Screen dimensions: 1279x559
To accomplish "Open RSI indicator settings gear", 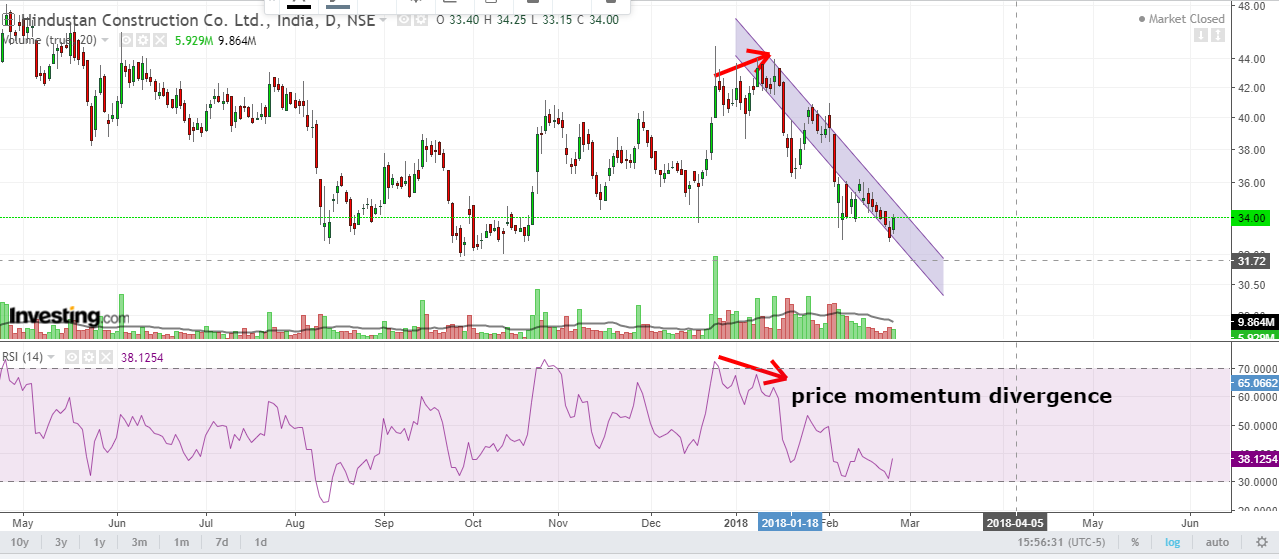I will coord(88,357).
